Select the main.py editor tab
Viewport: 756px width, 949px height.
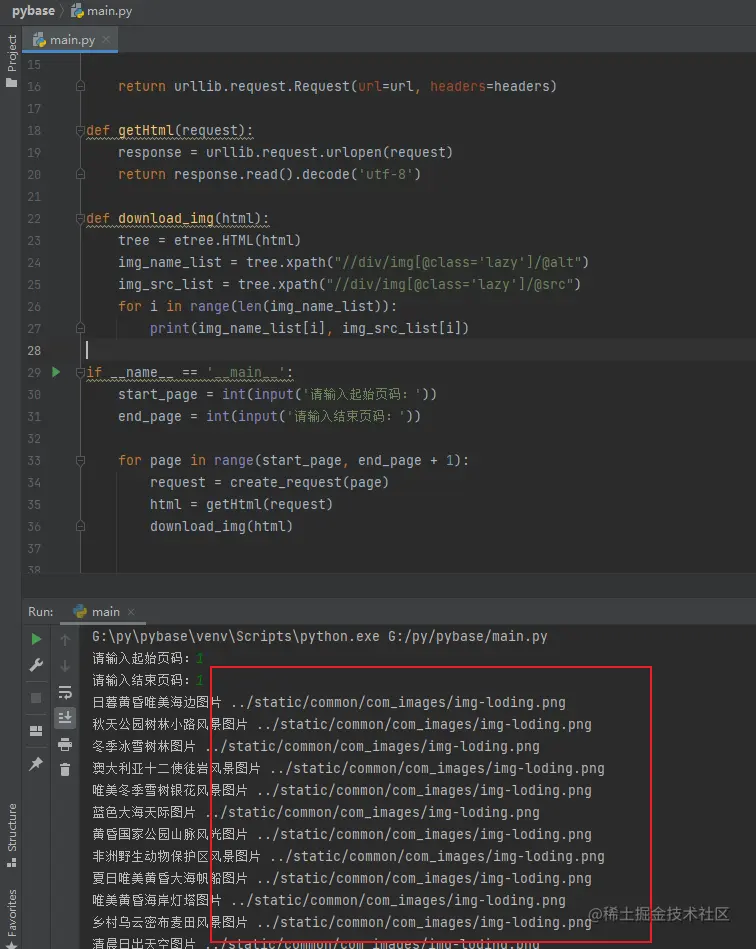click(x=70, y=40)
